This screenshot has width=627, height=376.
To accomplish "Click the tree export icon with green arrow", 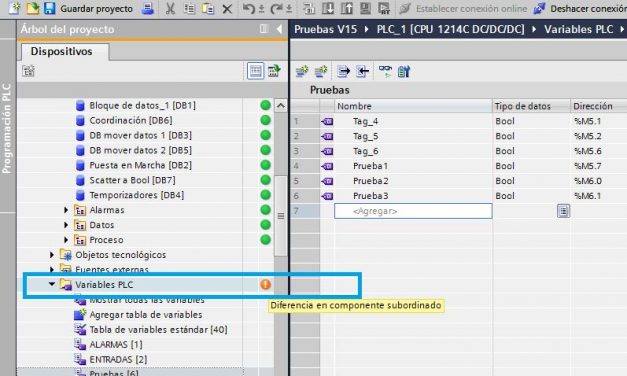I will point(274,71).
